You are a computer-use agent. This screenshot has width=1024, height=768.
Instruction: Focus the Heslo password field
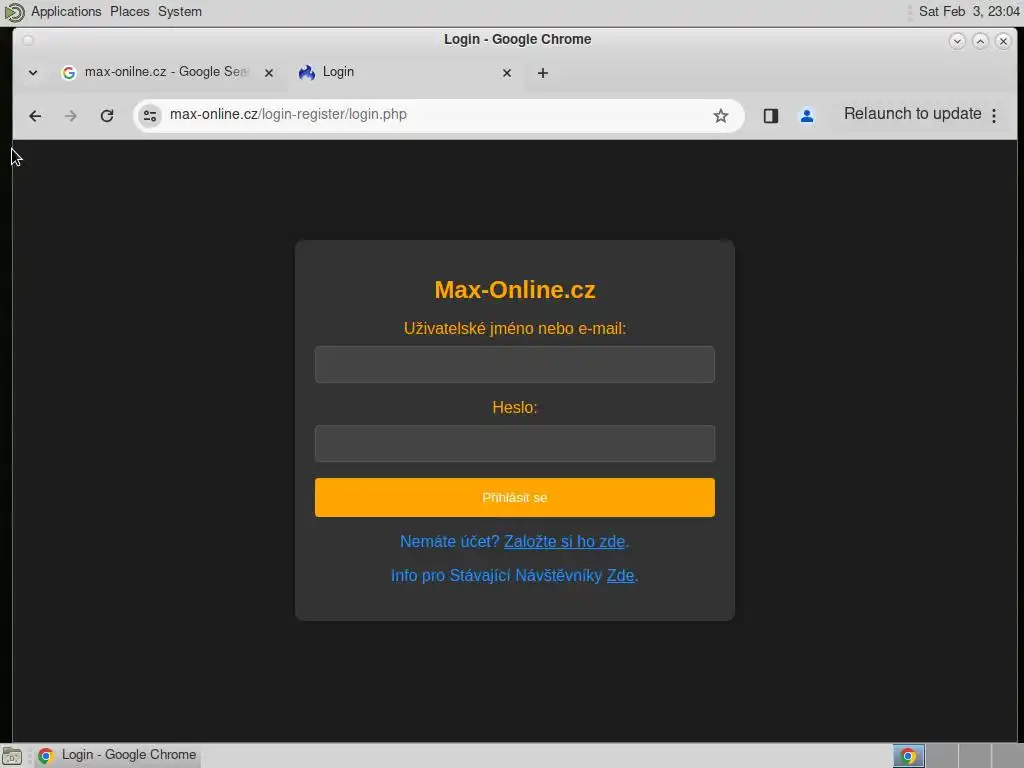tap(515, 443)
